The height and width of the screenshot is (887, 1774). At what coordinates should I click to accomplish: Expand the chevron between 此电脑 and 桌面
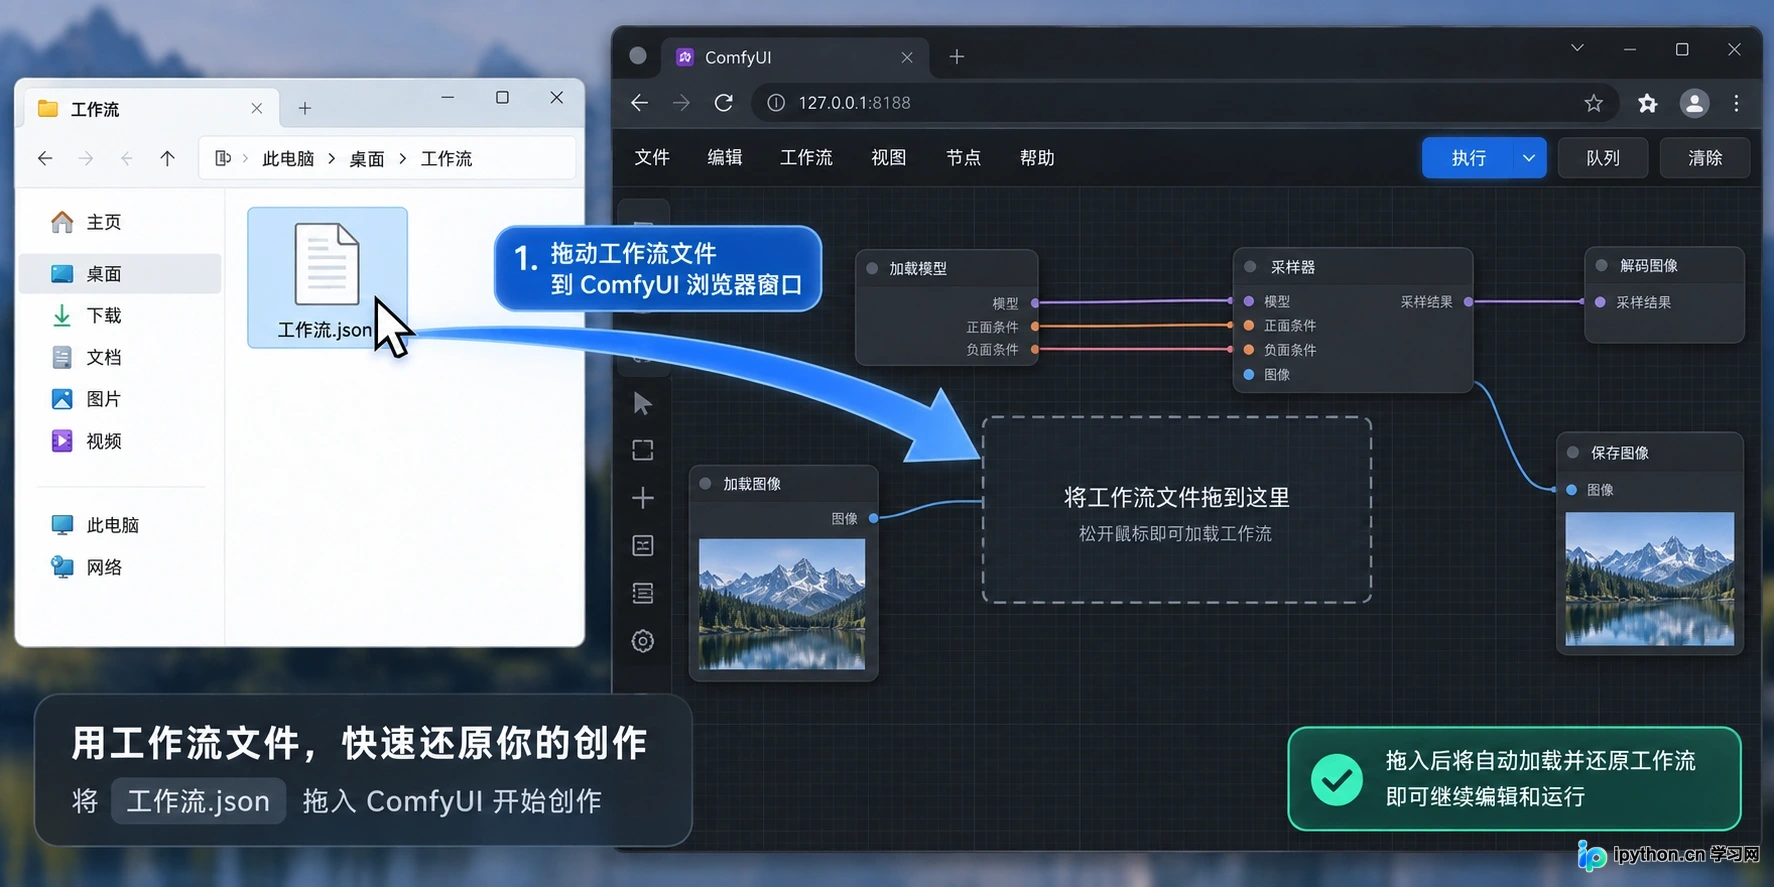pyautogui.click(x=332, y=158)
